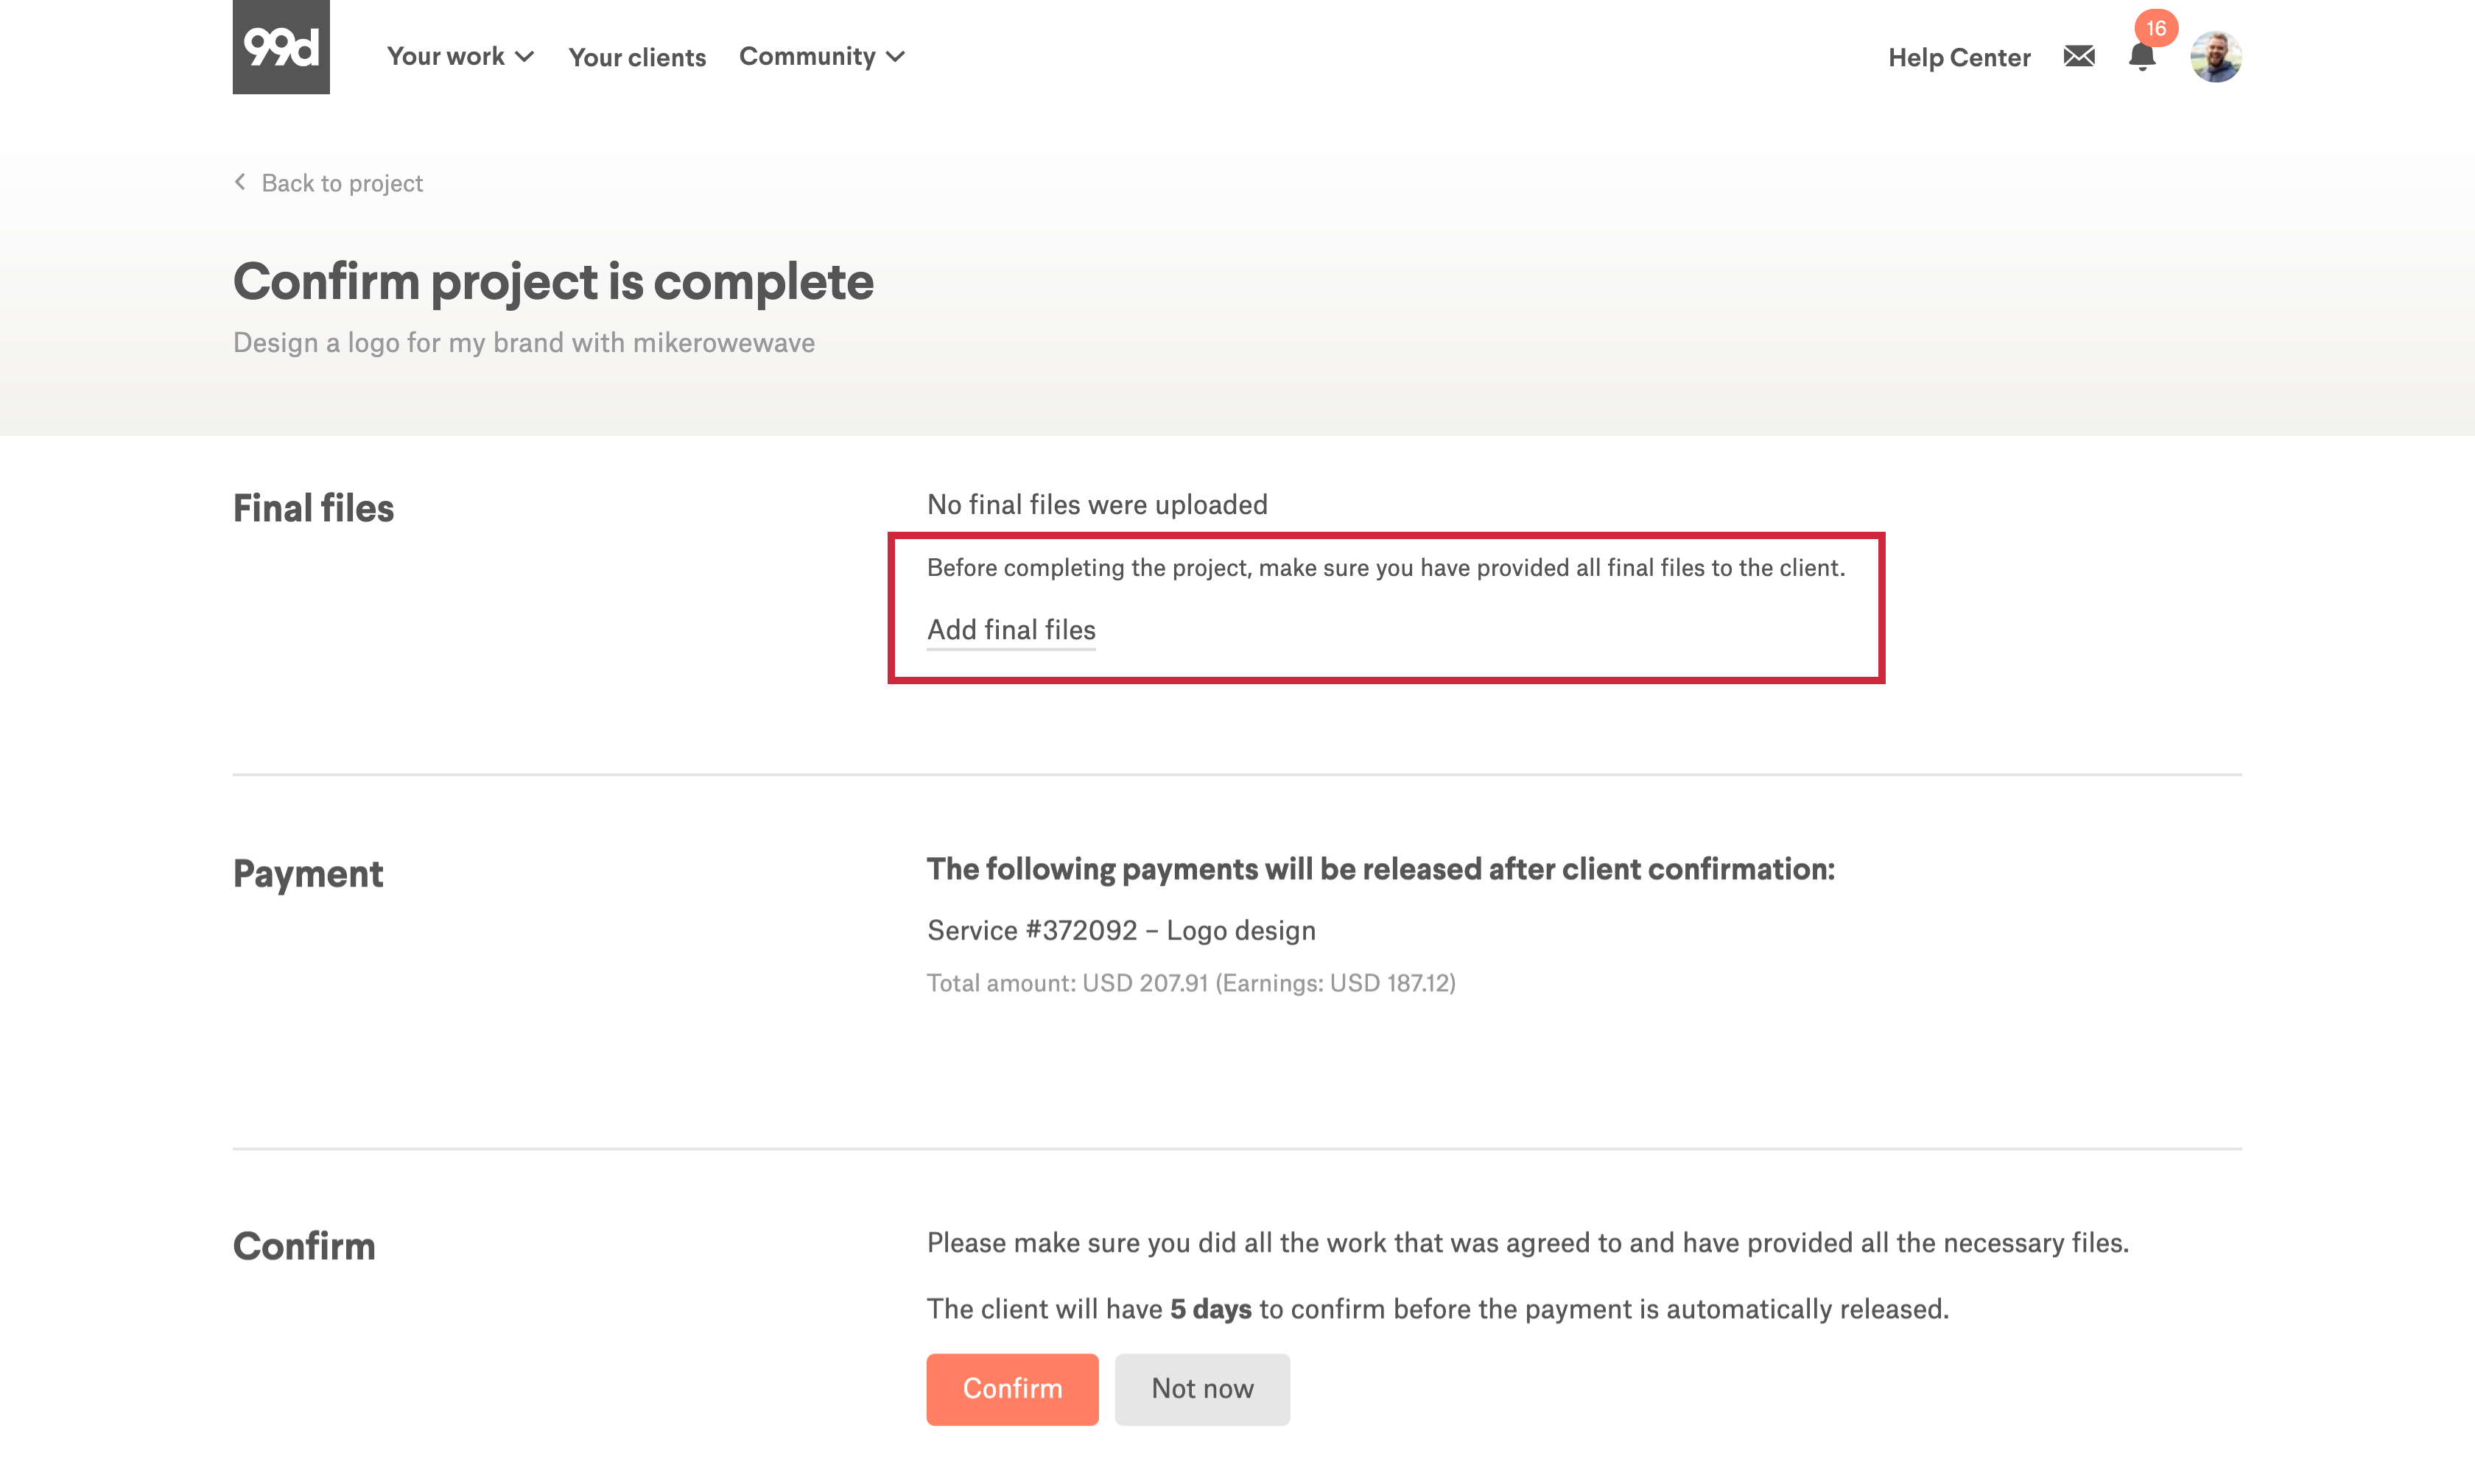Click the No final files were uploaded text

(1097, 505)
